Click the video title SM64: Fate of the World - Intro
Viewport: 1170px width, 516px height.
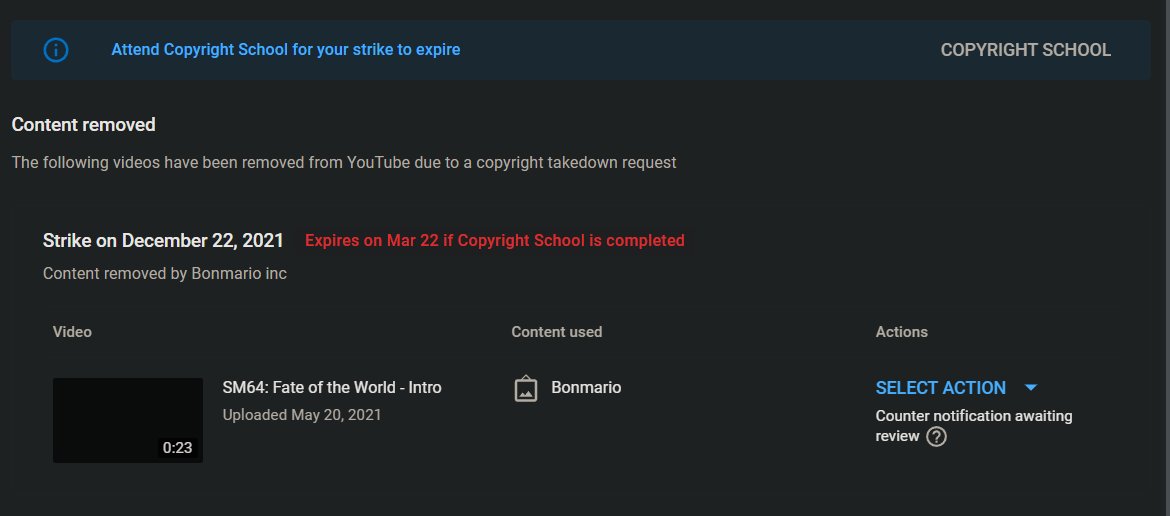[332, 388]
